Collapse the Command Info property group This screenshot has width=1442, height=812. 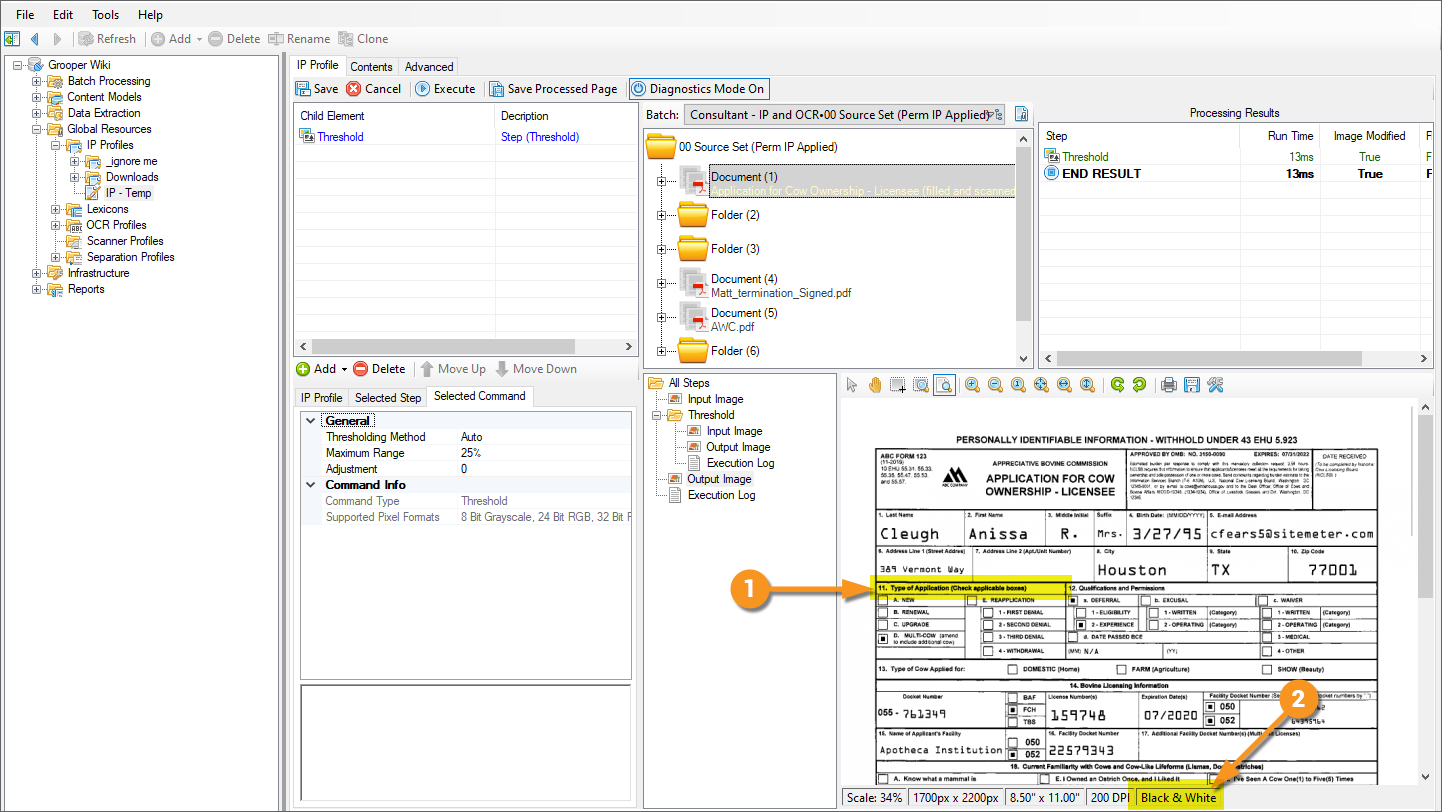[310, 485]
